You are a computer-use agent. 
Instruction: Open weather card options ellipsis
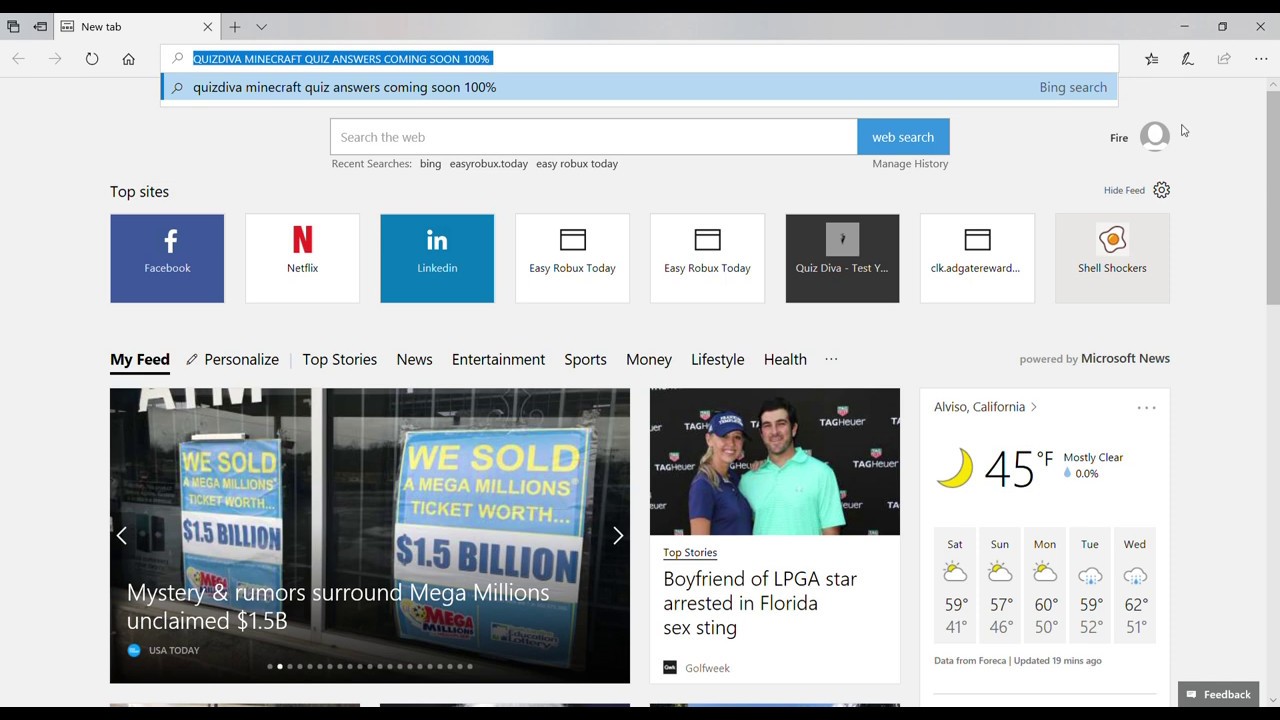[x=1146, y=408]
